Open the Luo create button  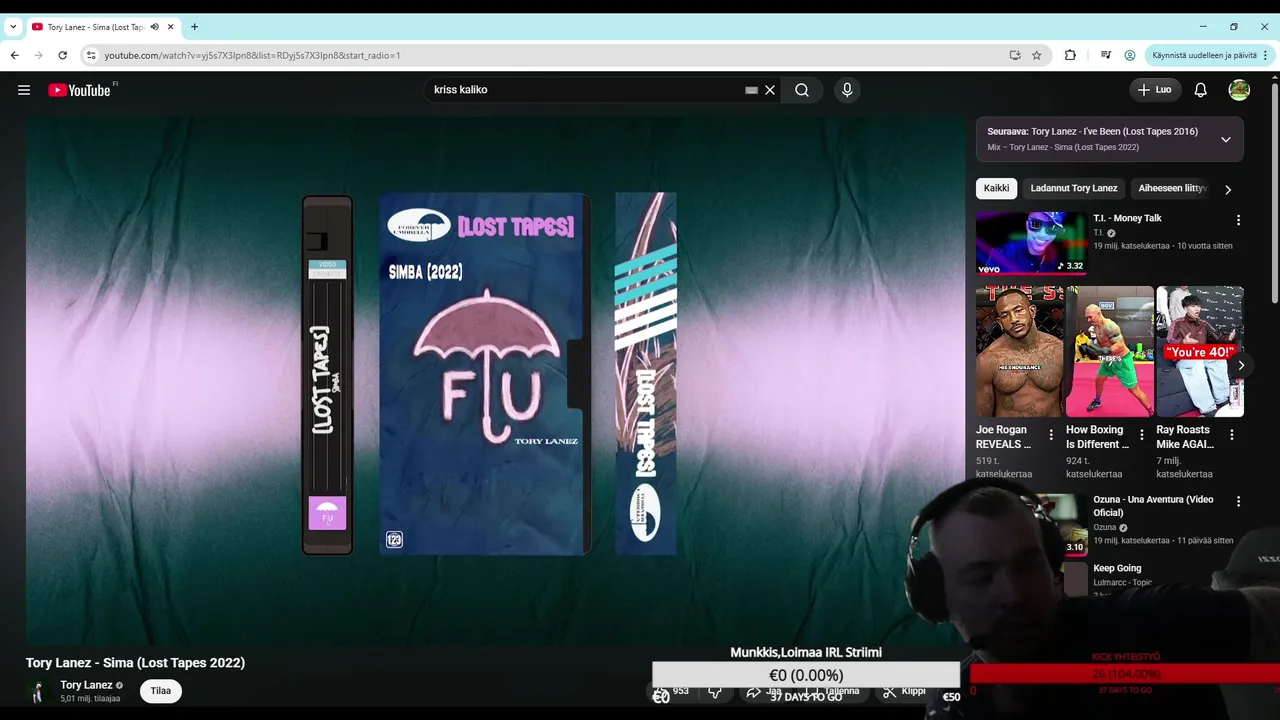[1155, 90]
